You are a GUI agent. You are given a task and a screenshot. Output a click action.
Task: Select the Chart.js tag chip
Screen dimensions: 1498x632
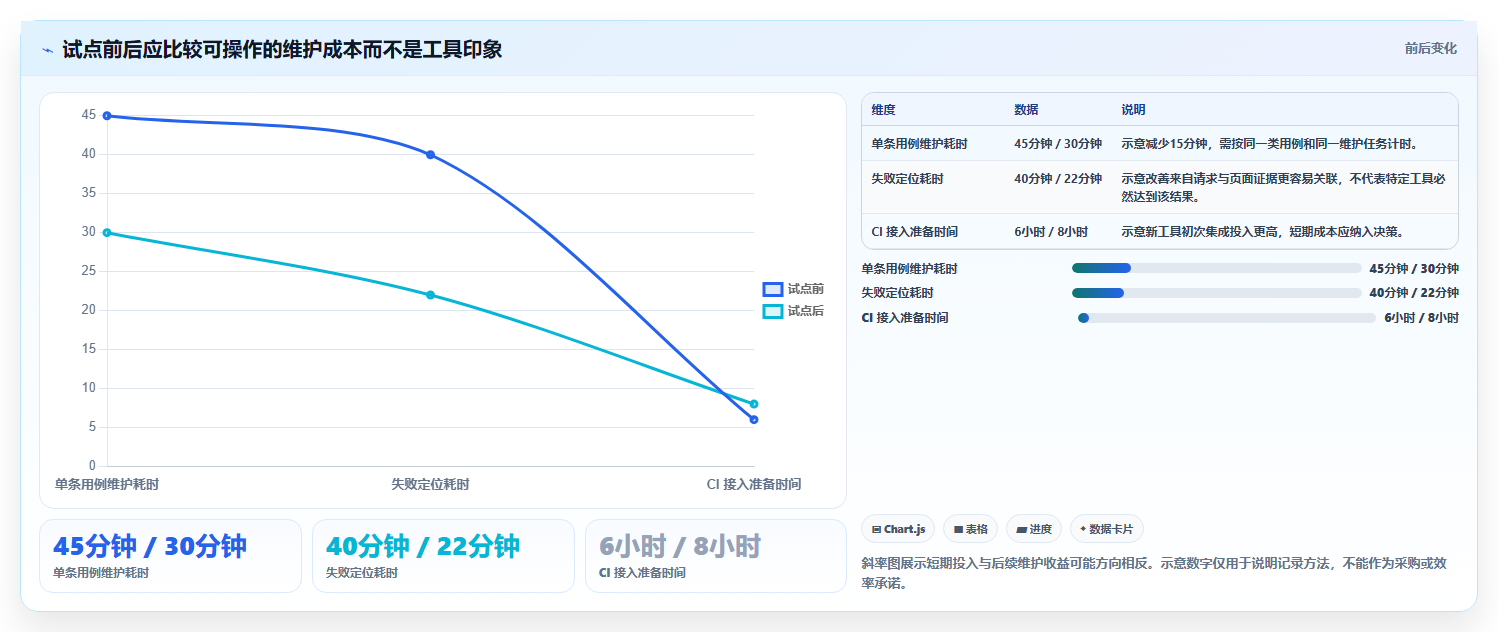898,529
